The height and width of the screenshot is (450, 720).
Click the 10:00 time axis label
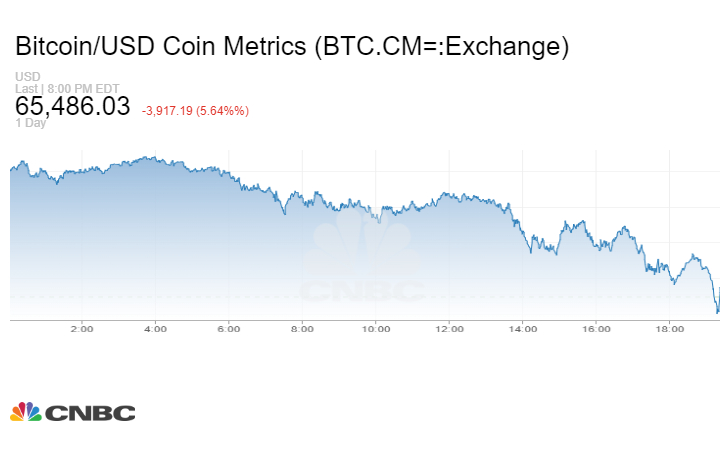(376, 328)
